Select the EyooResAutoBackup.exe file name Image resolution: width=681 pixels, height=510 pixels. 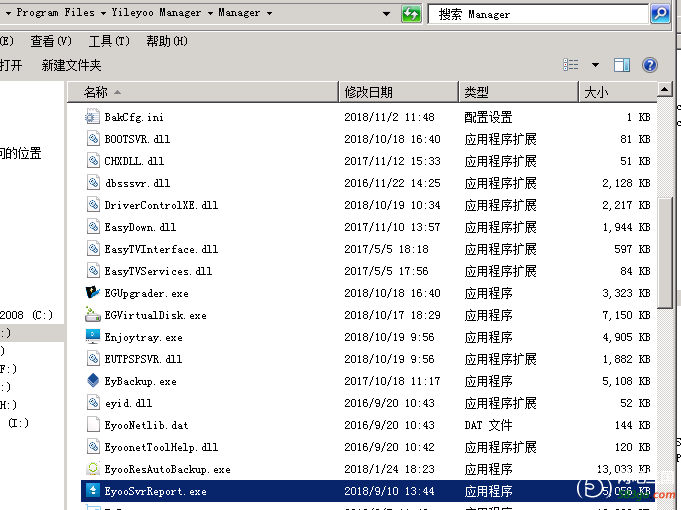point(167,470)
